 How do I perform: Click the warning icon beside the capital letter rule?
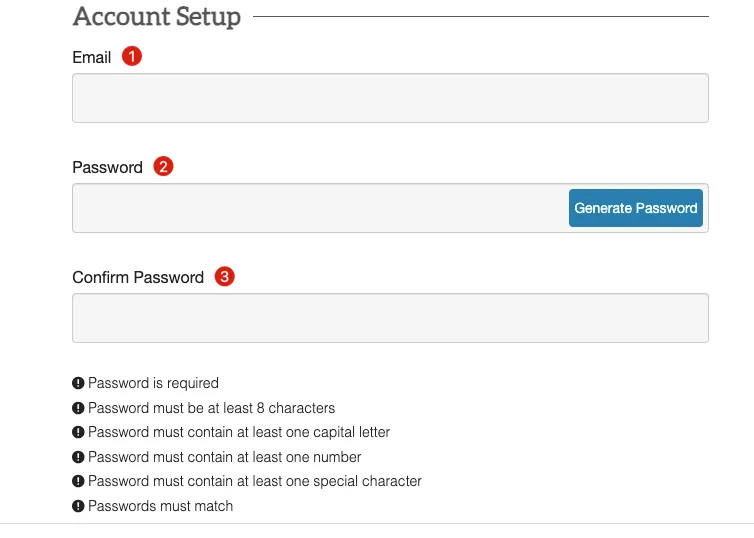(78, 432)
